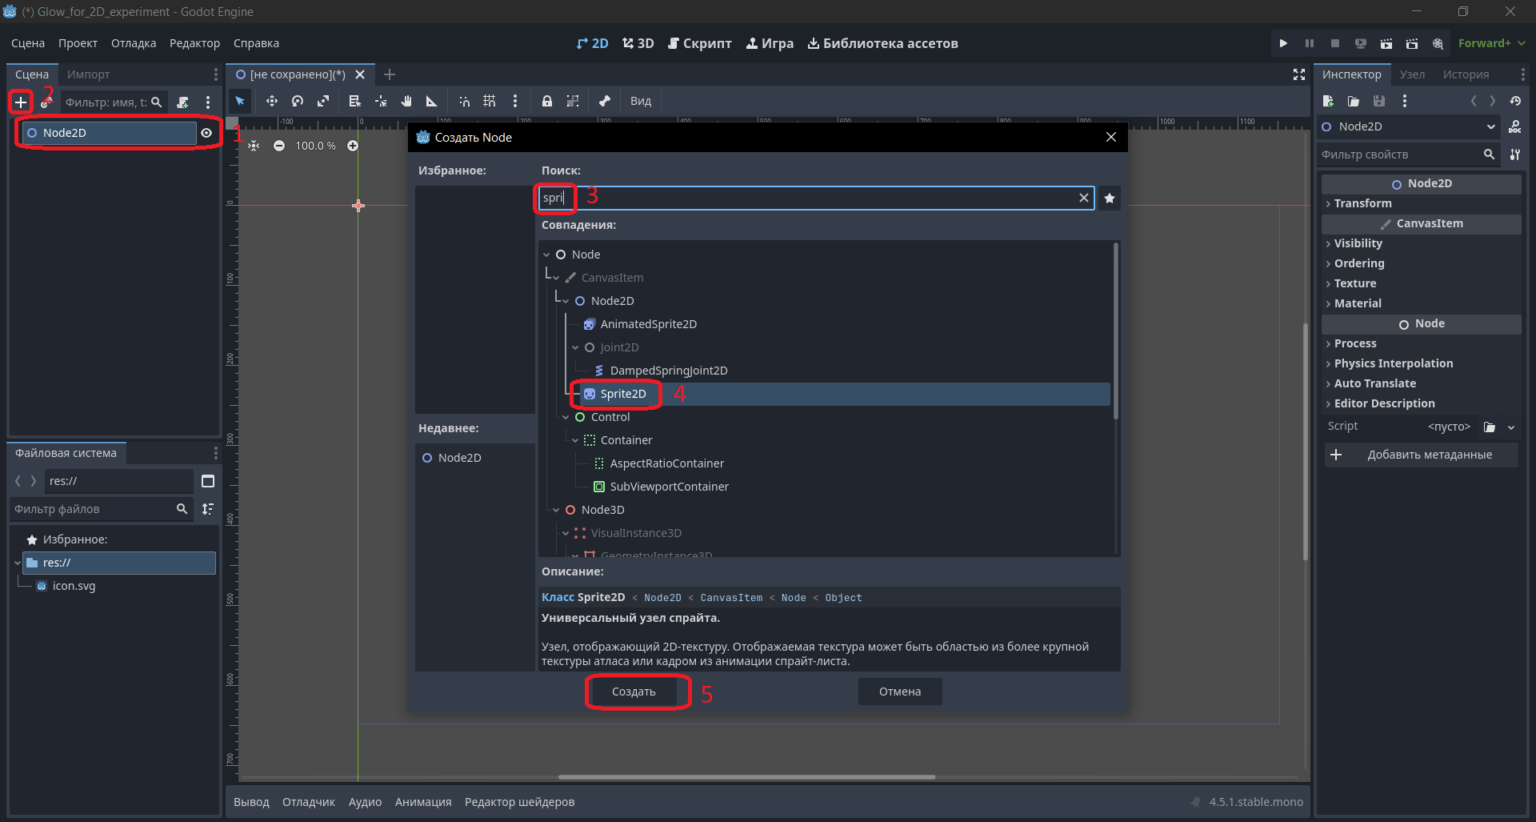Pause the running project

click(1309, 43)
